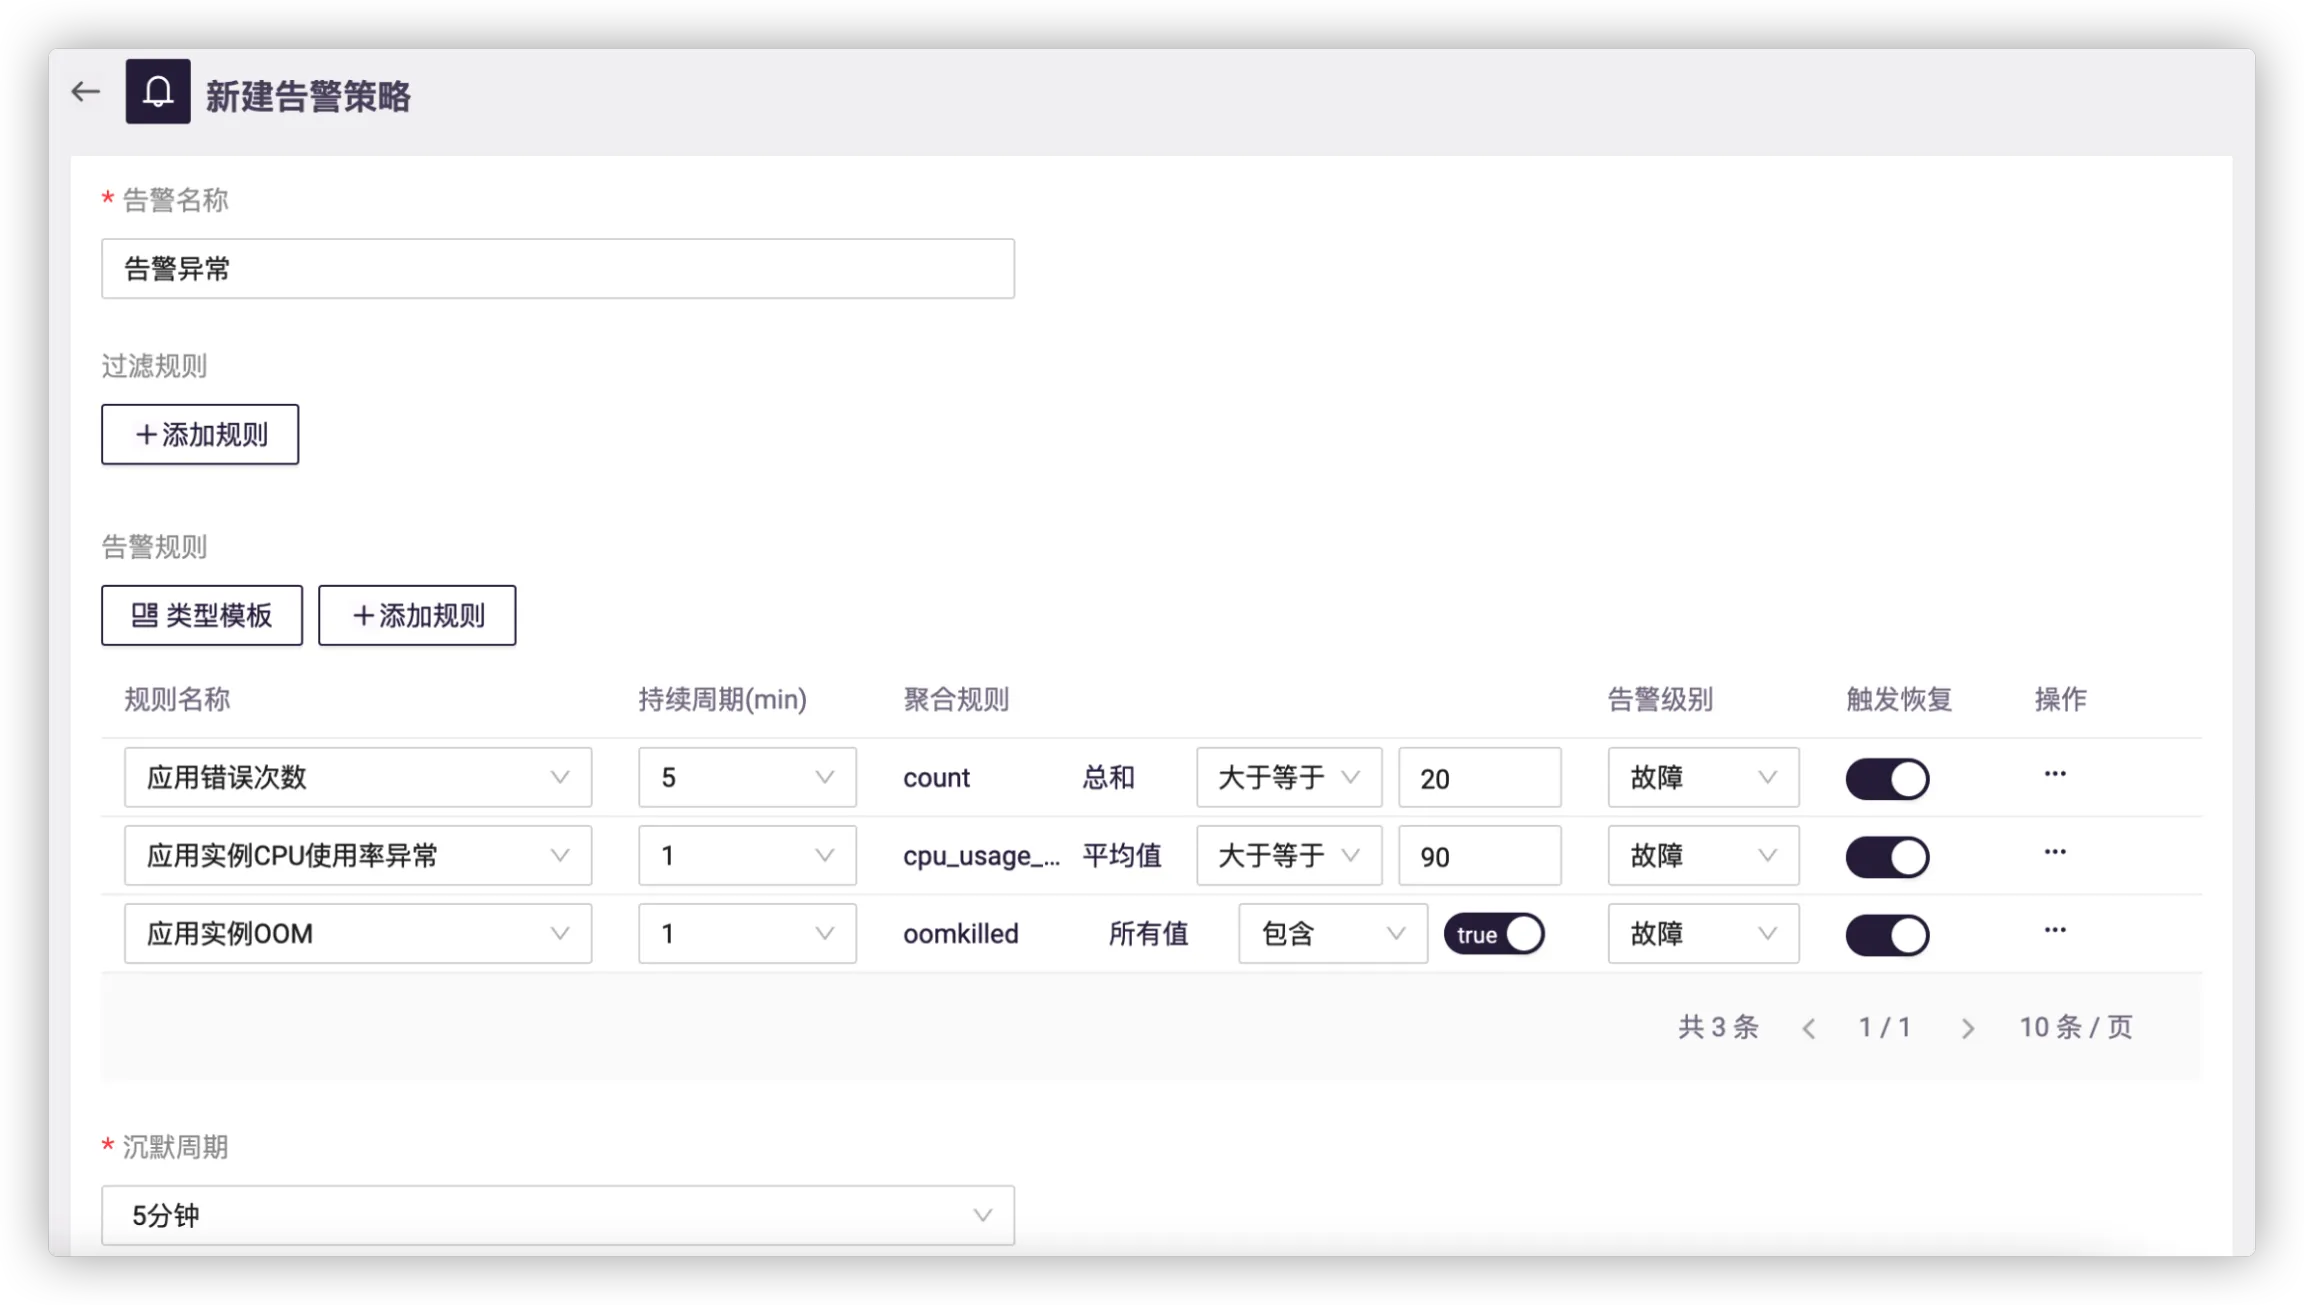Open more actions for CPU使用率异常 rule

pyautogui.click(x=2055, y=852)
